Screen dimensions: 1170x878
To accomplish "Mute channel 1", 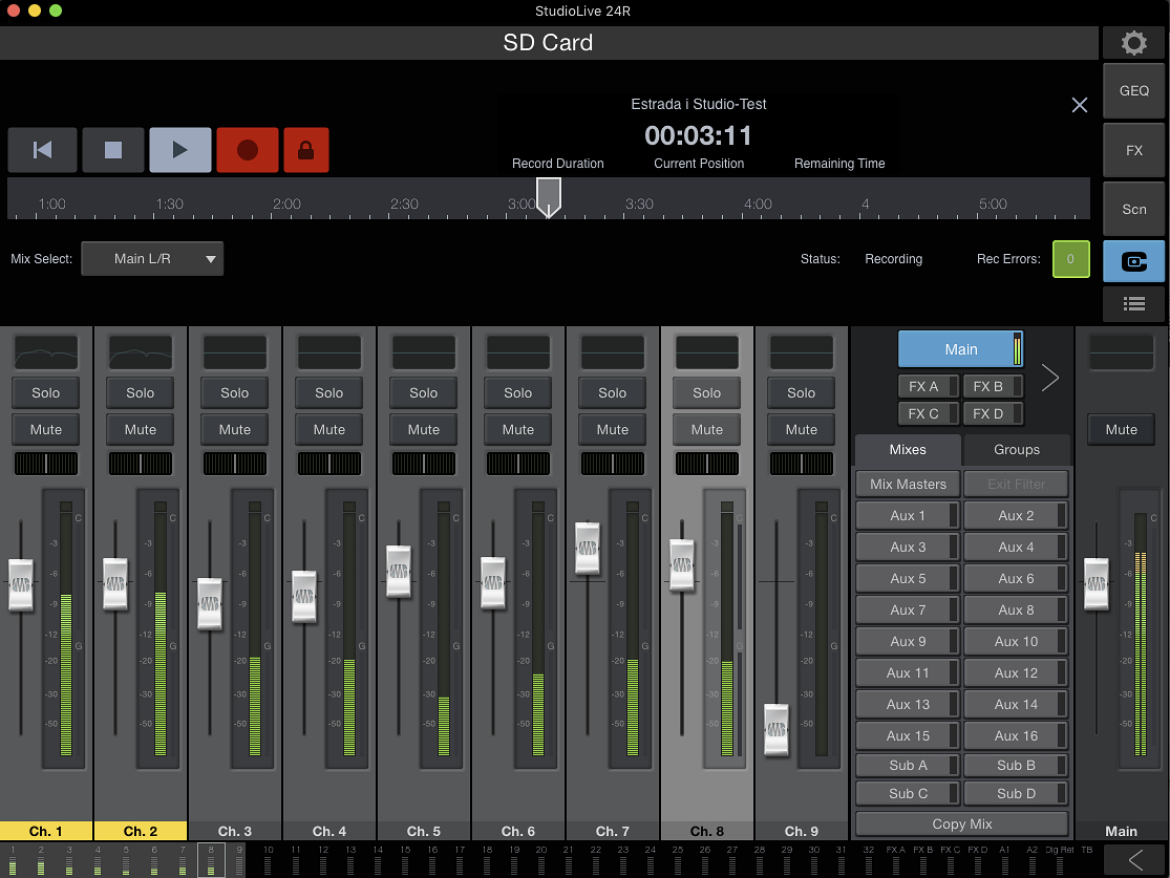I will [x=46, y=430].
